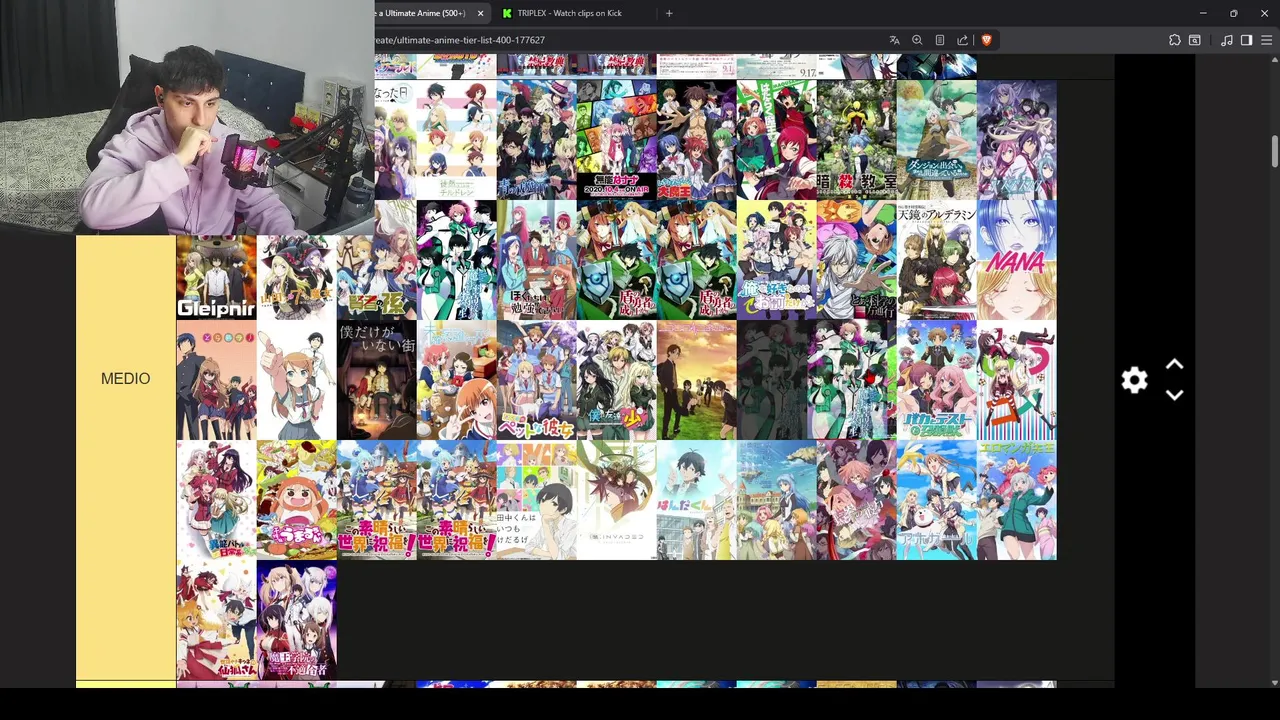
Task: Click the zoom magnifier icon in the address bar
Action: [917, 40]
